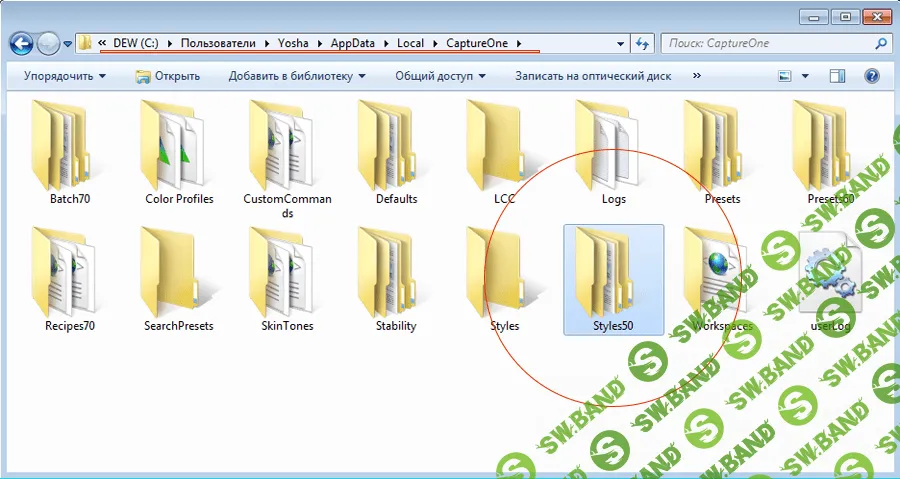Image resolution: width=900 pixels, height=479 pixels.
Task: Refresh the current folder view
Action: (x=643, y=43)
